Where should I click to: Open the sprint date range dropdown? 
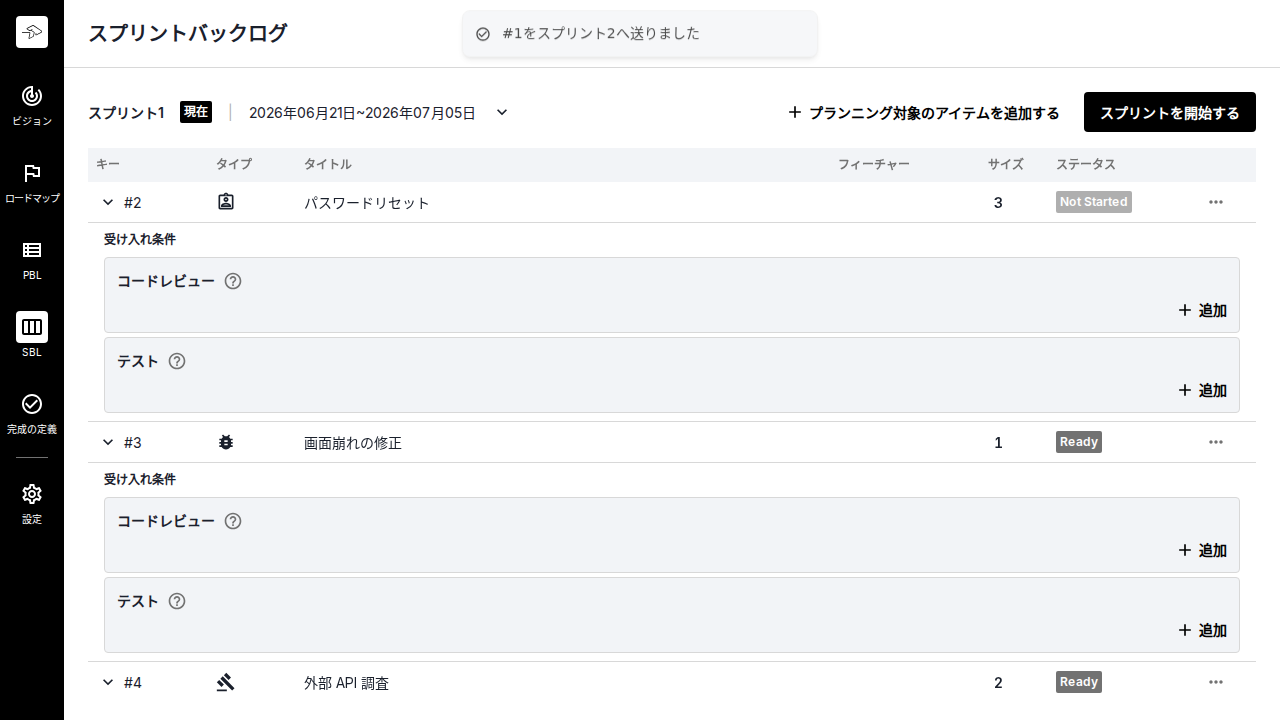502,112
